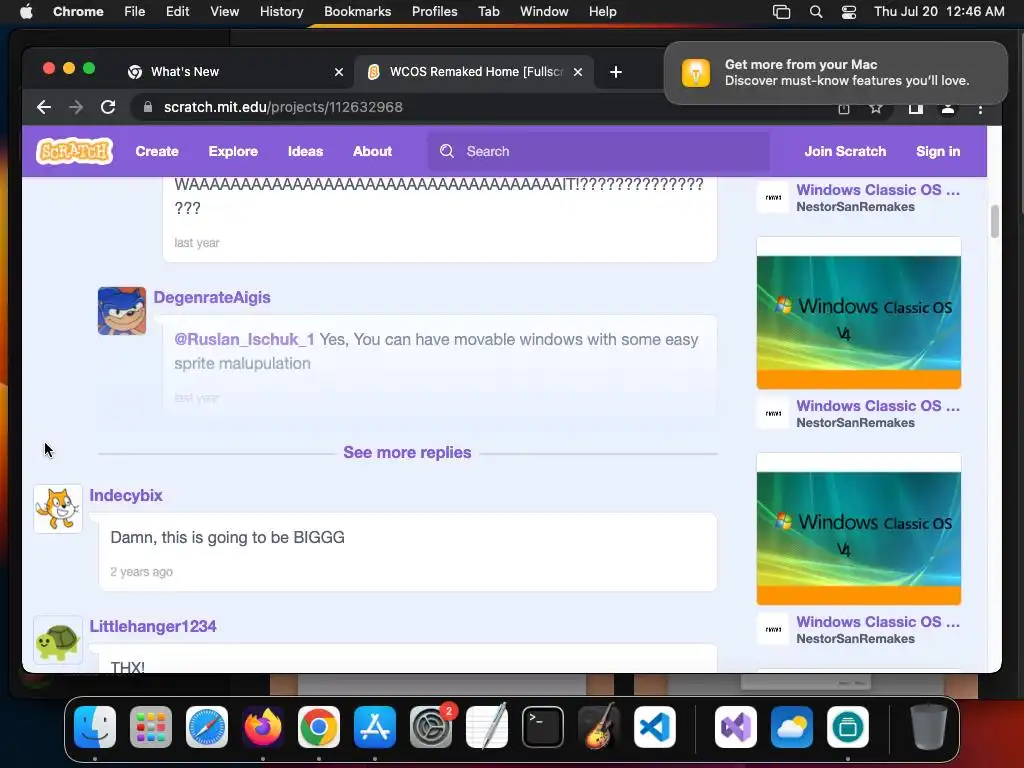1024x768 pixels.
Task: Click Join Scratch
Action: pyautogui.click(x=845, y=152)
